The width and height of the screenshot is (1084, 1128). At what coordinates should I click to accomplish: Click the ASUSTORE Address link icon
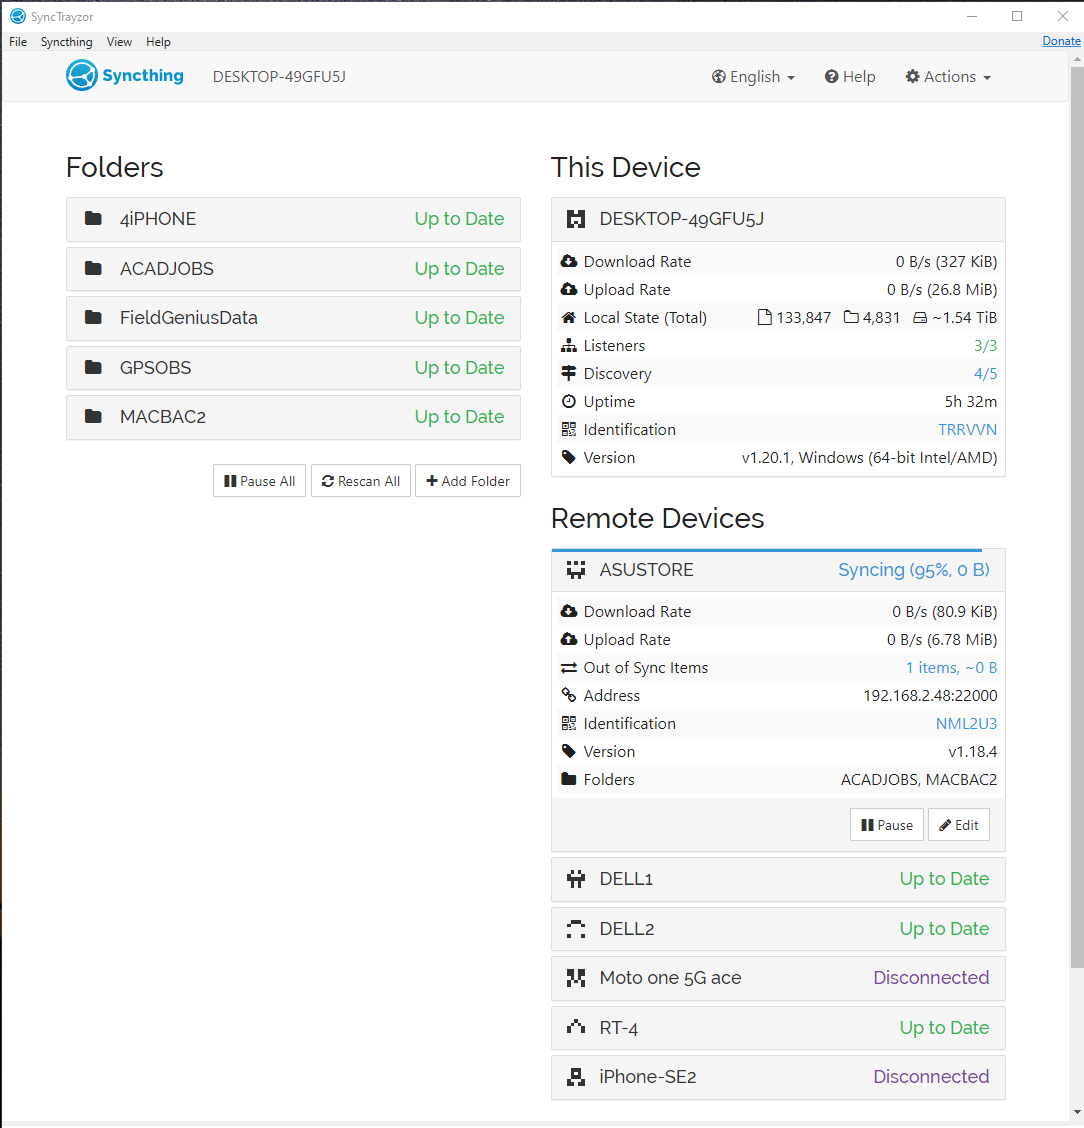pyautogui.click(x=569, y=695)
